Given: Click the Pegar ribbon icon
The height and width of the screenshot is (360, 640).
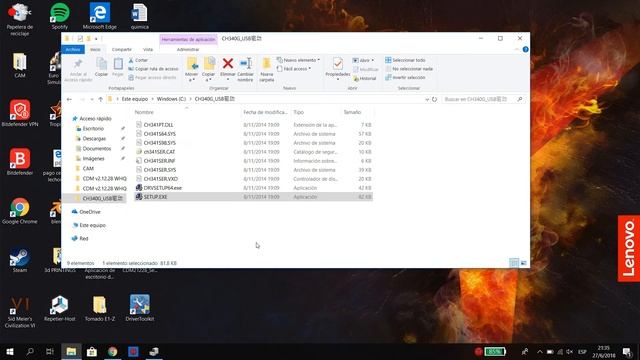Looking at the screenshot, I should coord(118,64).
